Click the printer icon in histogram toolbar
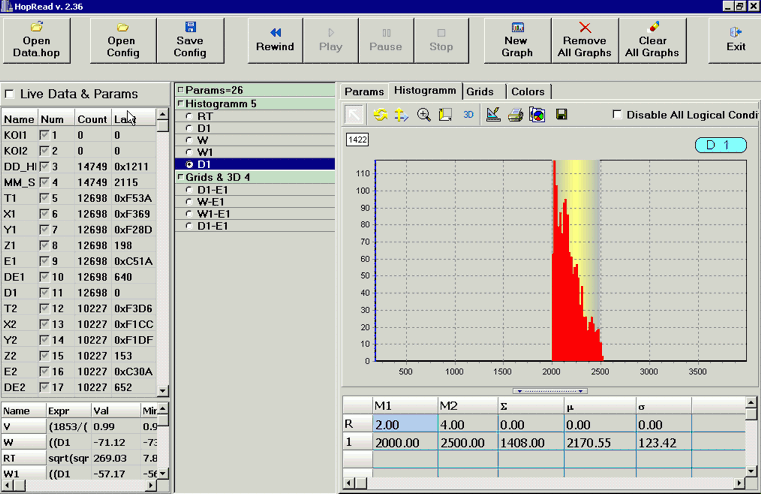 point(515,115)
